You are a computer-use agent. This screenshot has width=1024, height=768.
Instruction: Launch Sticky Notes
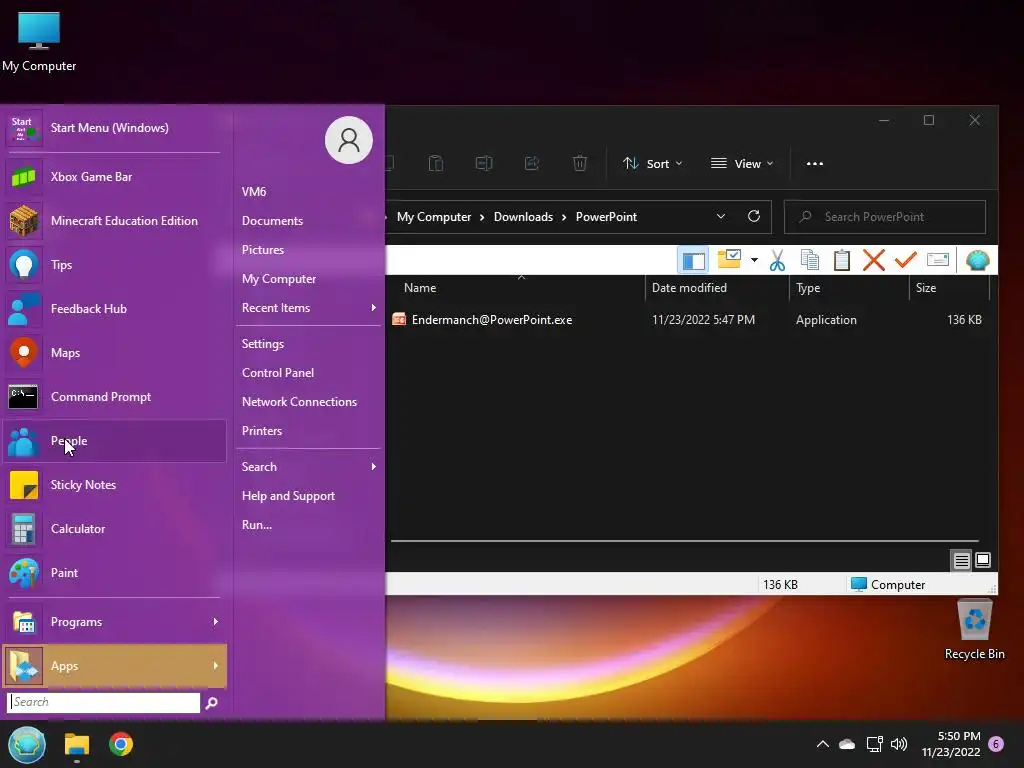pyautogui.click(x=114, y=485)
